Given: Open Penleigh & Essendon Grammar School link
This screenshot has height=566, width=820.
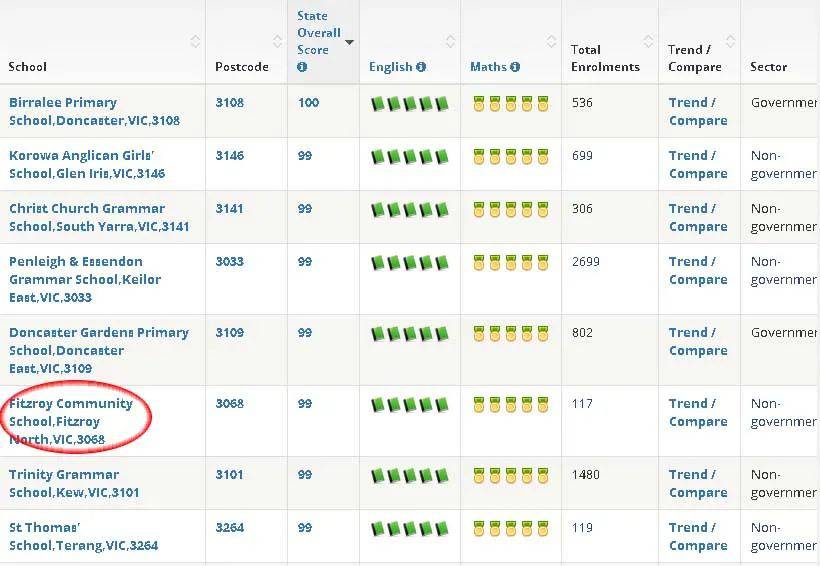Looking at the screenshot, I should click(85, 279).
